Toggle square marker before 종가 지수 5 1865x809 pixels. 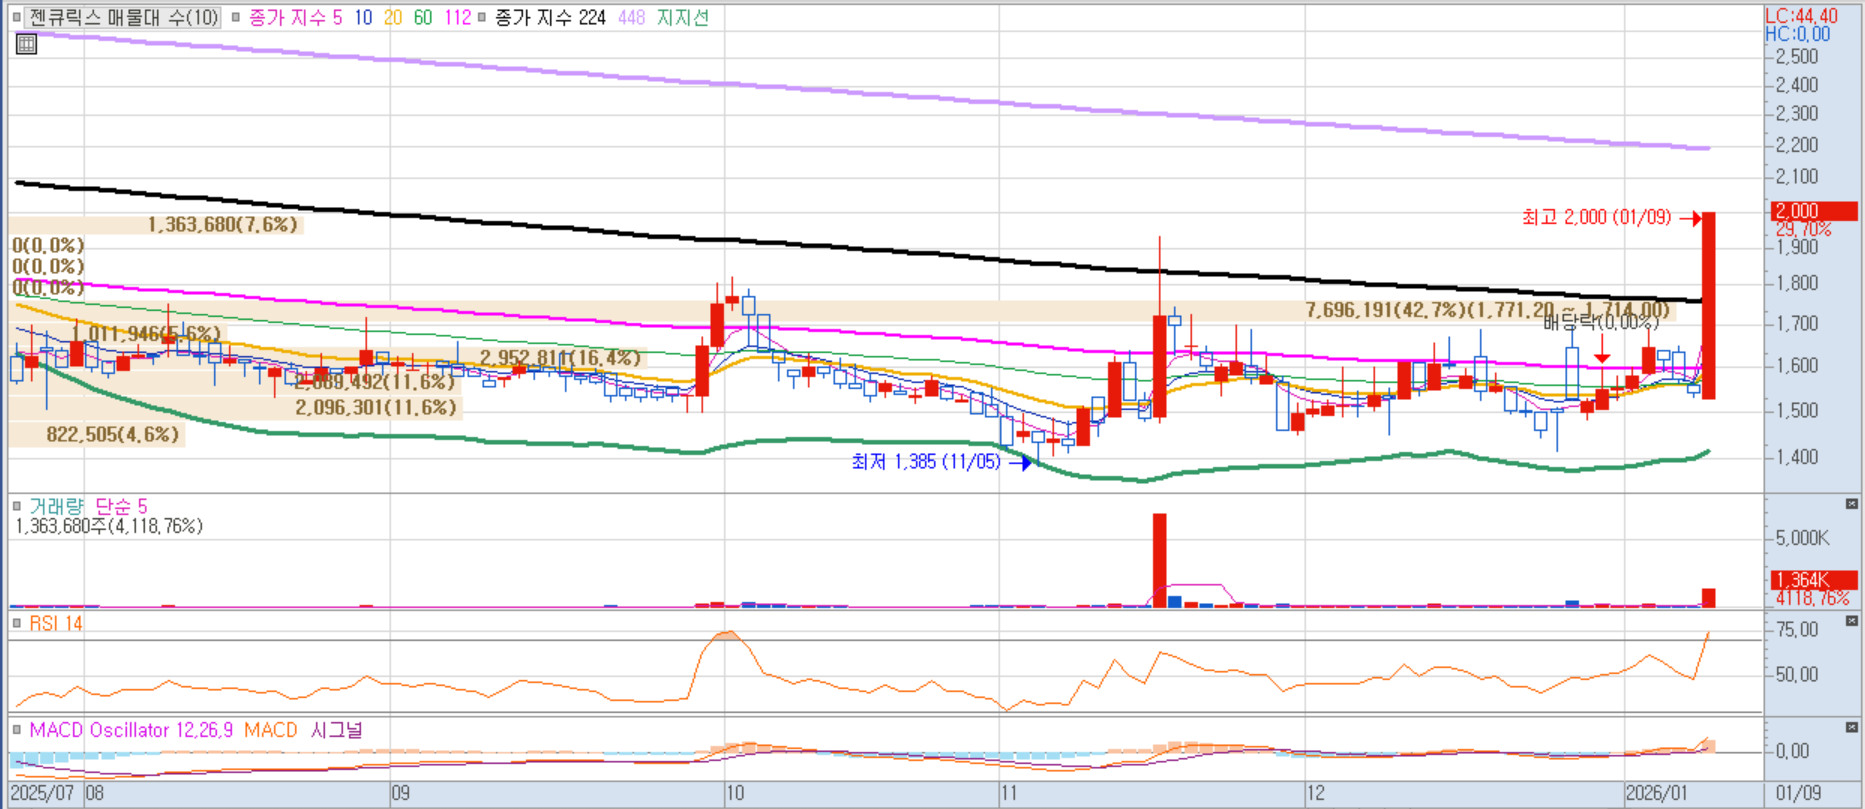point(236,17)
